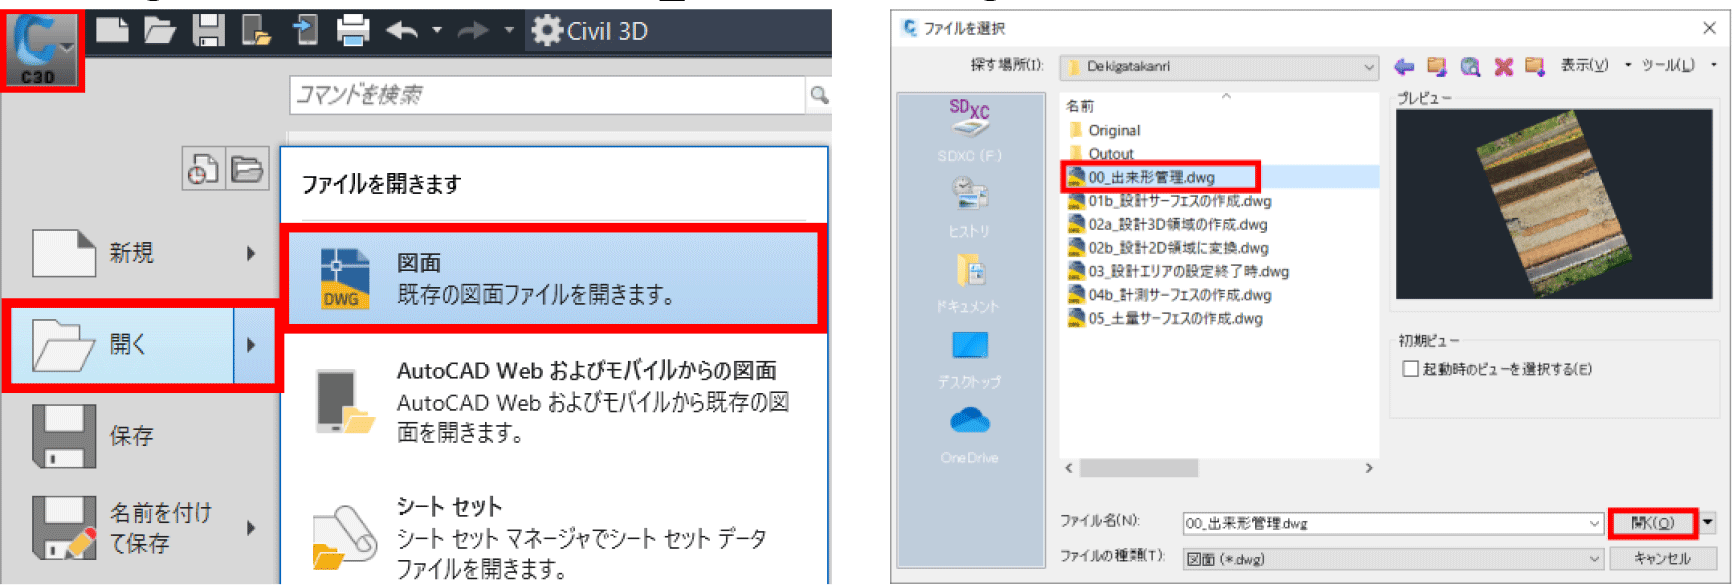Viewport: 1732px width, 585px height.
Task: Click the New drawing icon in toolbar
Action: [x=112, y=31]
